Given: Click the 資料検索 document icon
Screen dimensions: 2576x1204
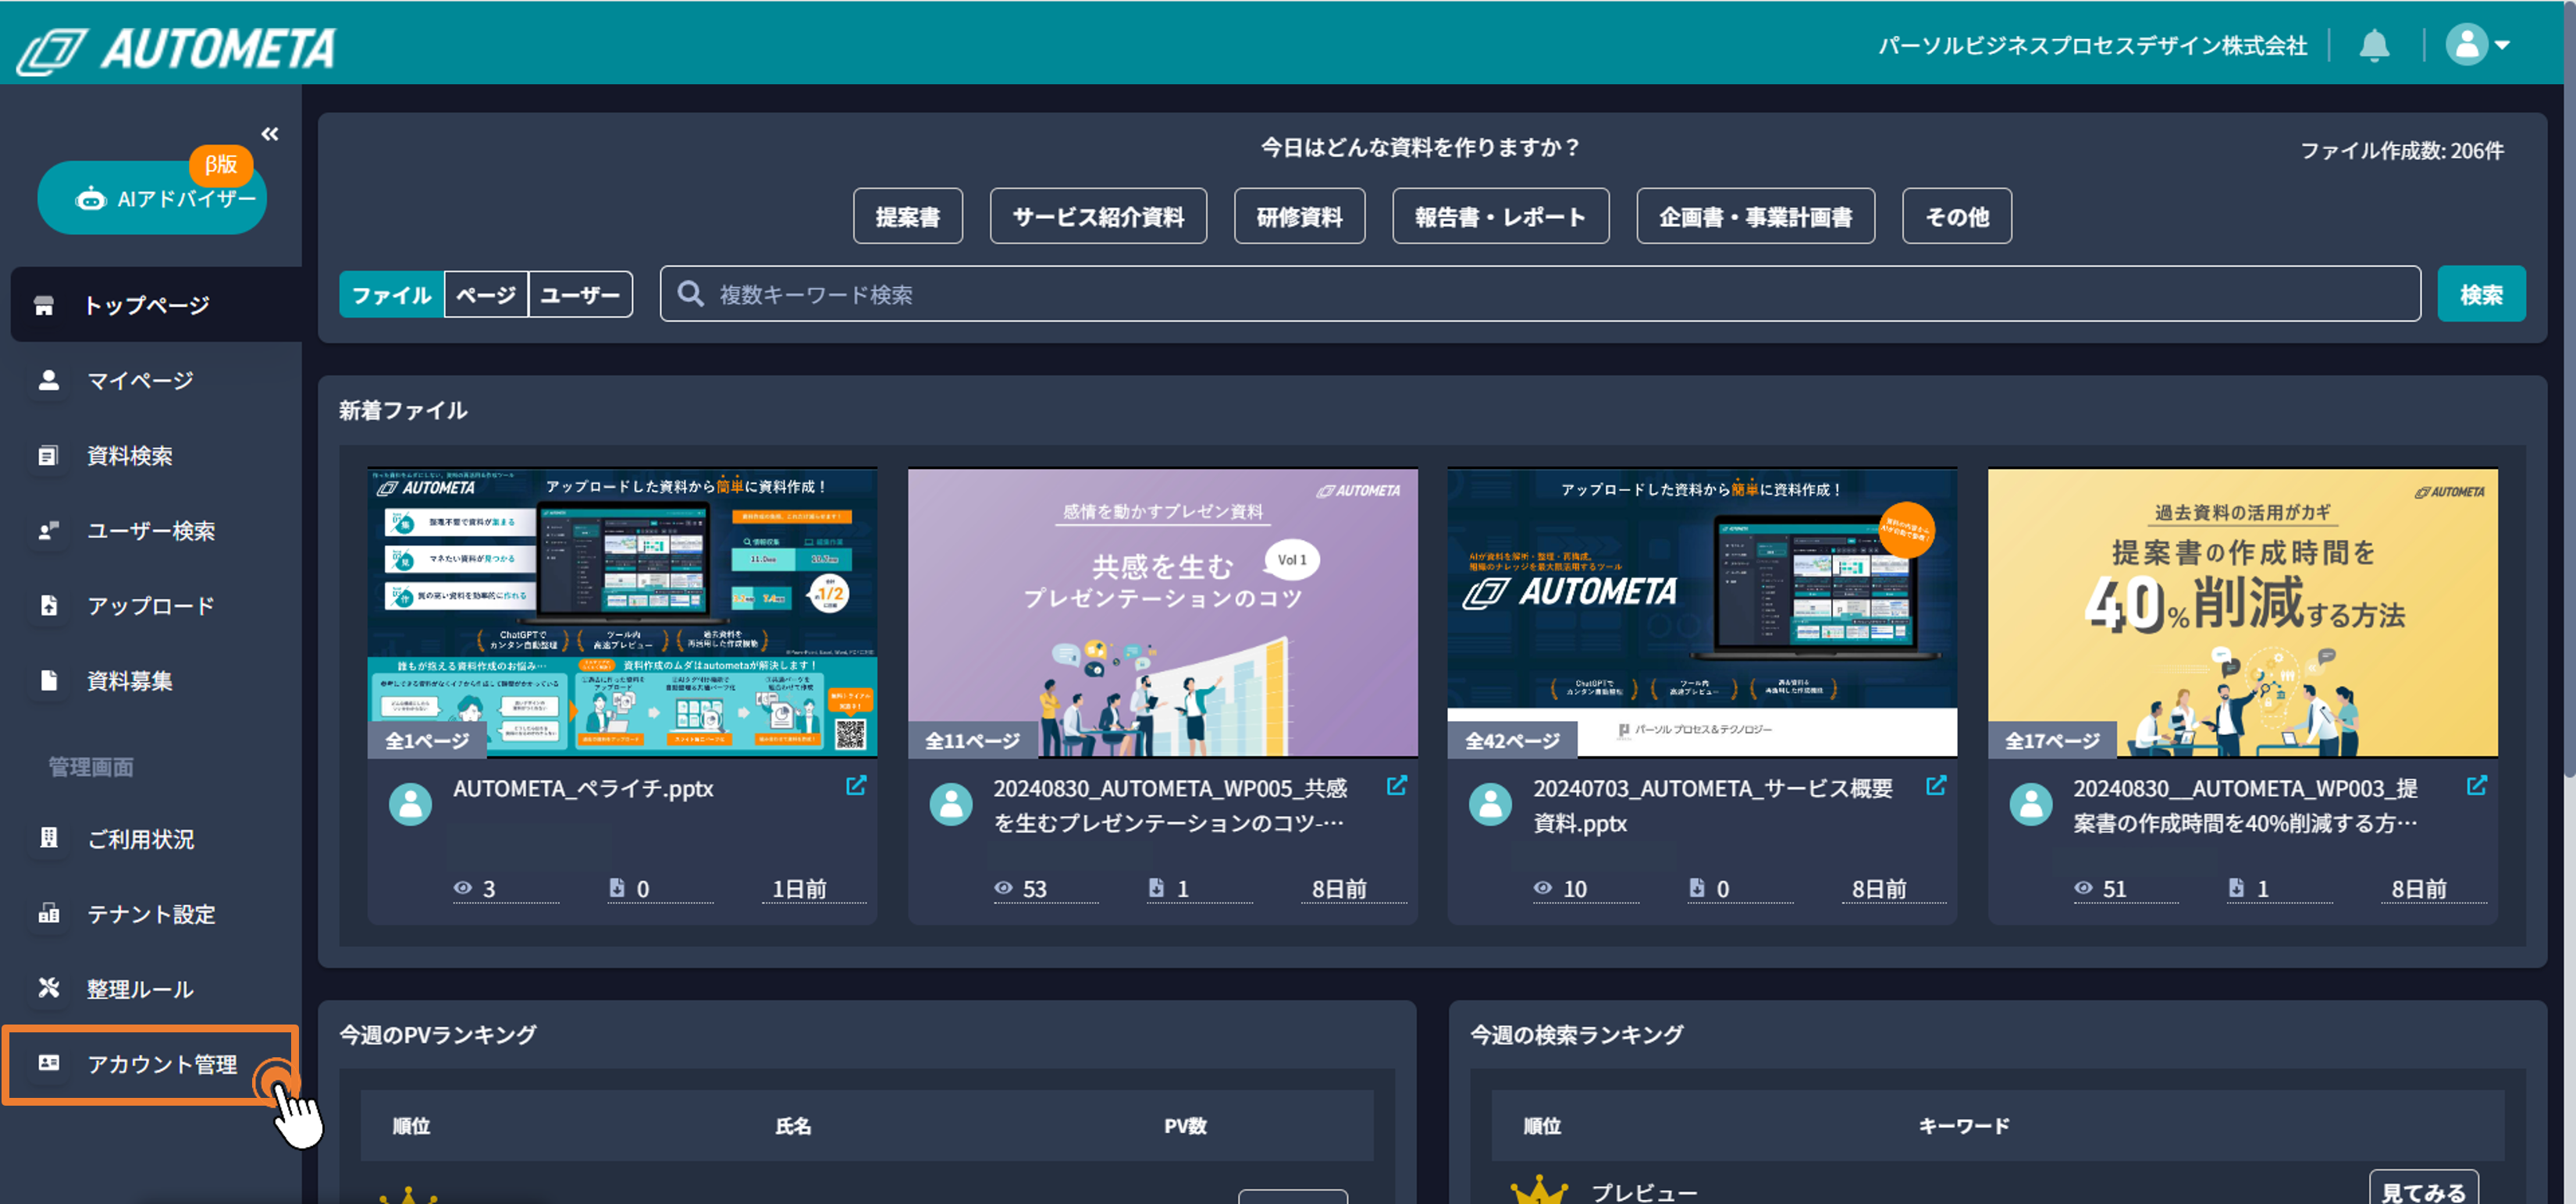Looking at the screenshot, I should click(48, 455).
